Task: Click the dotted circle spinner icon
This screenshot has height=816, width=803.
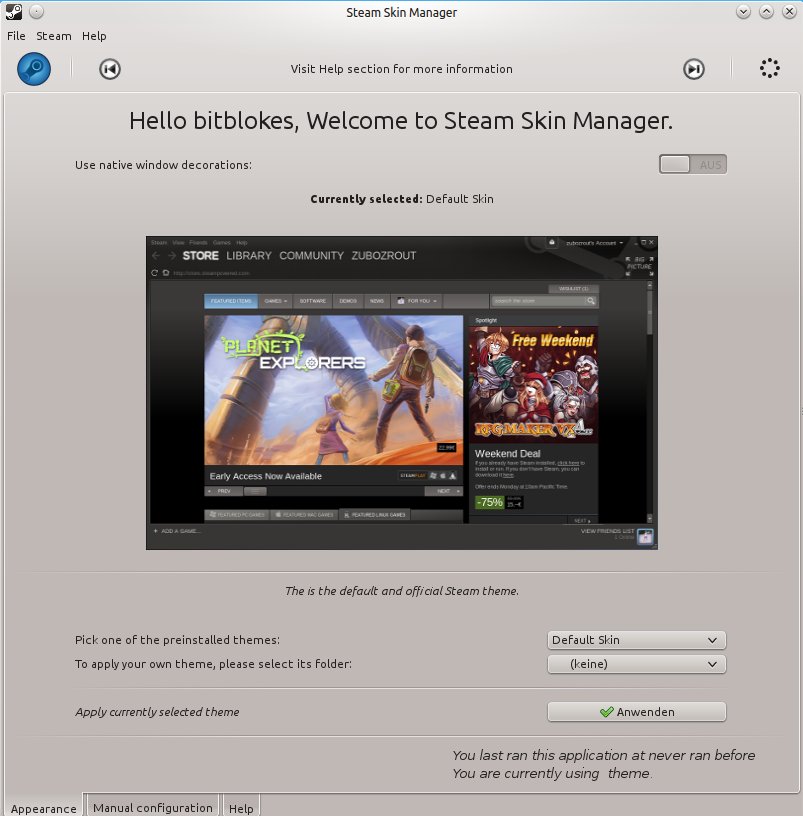Action: [x=769, y=68]
